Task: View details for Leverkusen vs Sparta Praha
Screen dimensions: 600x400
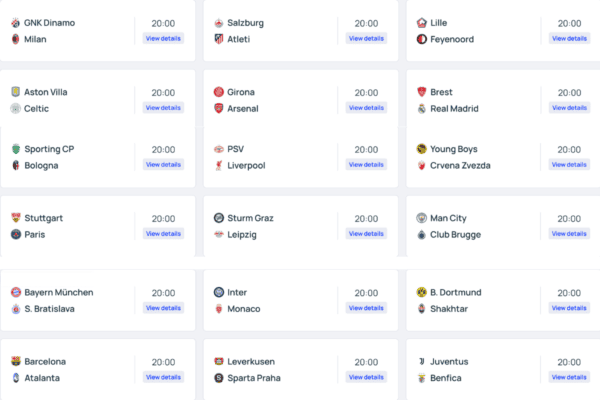Action: click(x=366, y=377)
